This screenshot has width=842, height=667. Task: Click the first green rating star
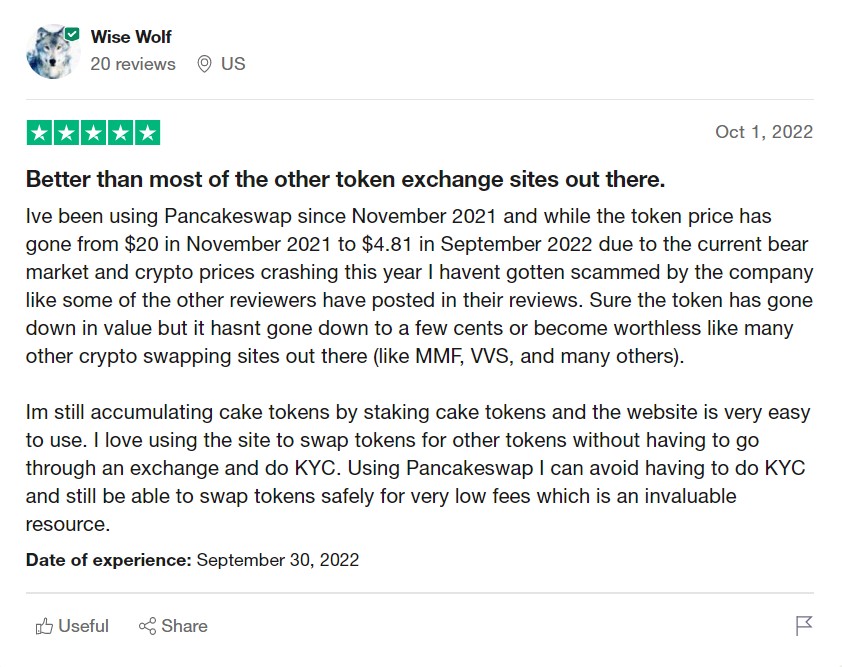[39, 133]
